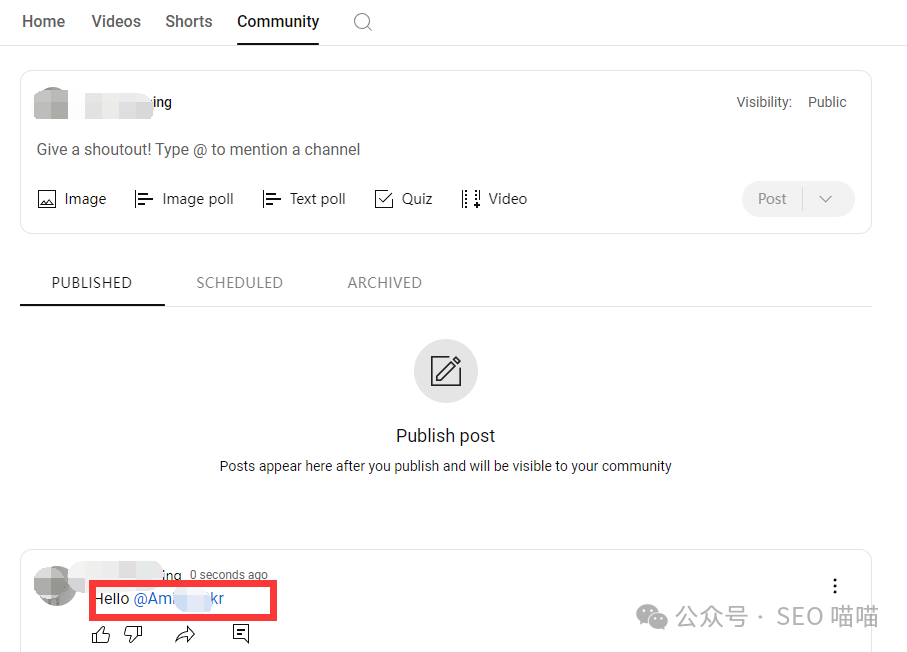Screen dimensions: 907x652
Task: Click the author avatar on the Hello post
Action: tap(56, 585)
